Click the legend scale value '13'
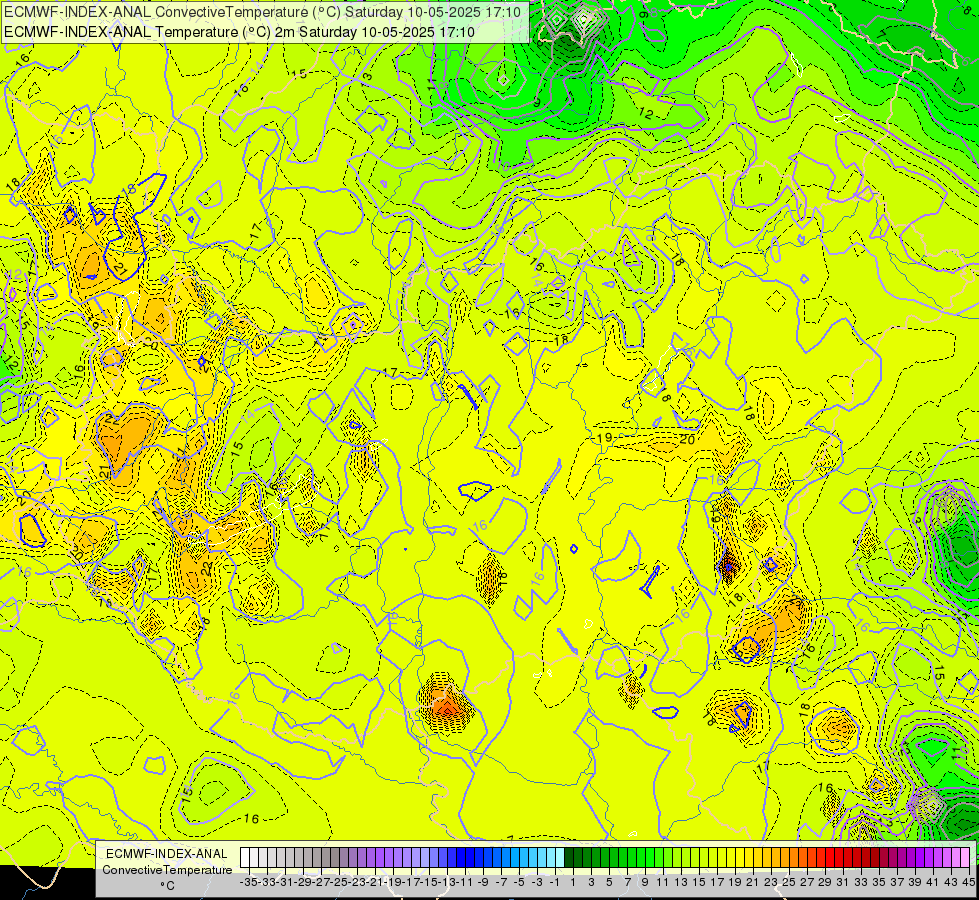The image size is (979, 900). click(x=681, y=883)
